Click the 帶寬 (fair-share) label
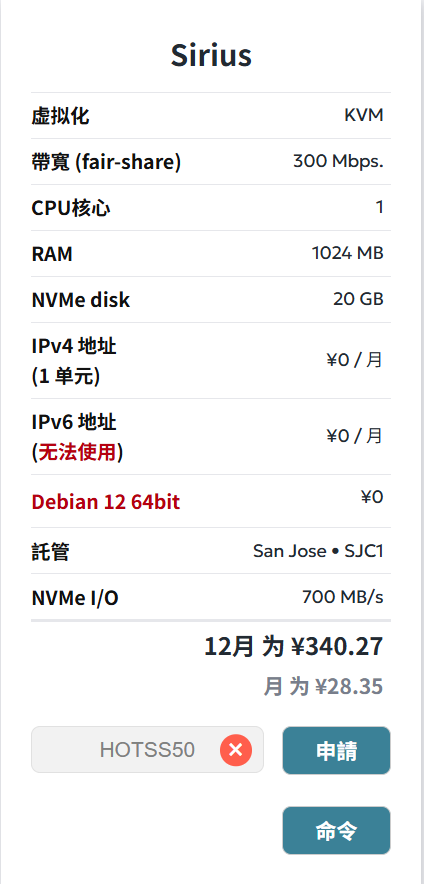The image size is (424, 884). [106, 162]
